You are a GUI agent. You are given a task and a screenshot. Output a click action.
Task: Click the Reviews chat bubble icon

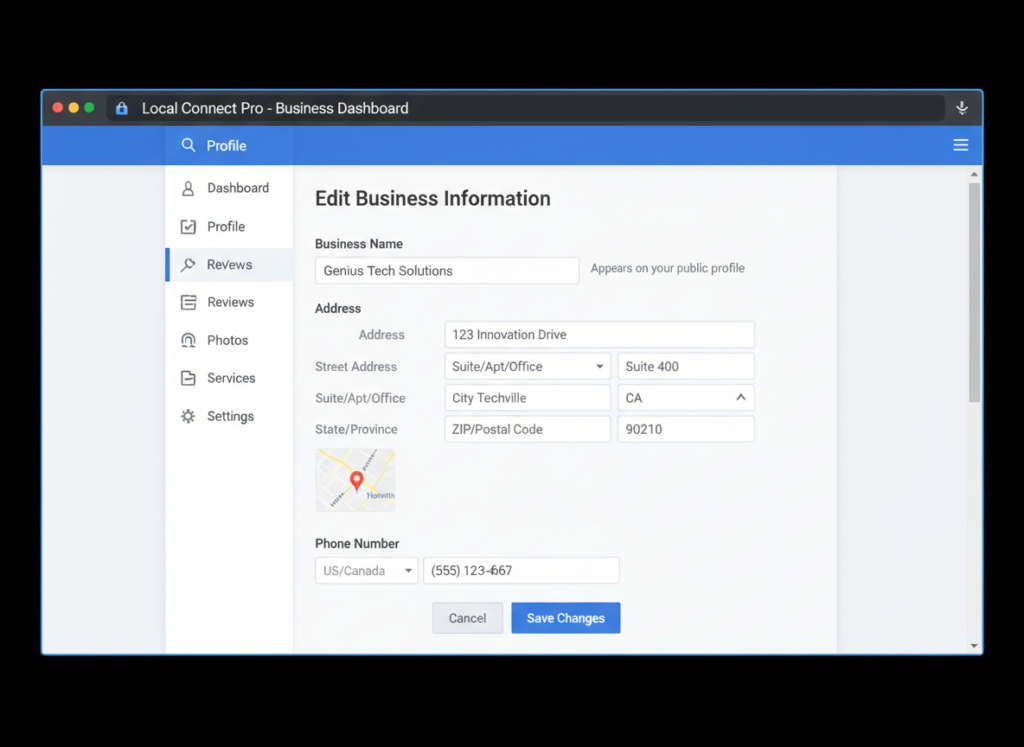click(x=189, y=302)
